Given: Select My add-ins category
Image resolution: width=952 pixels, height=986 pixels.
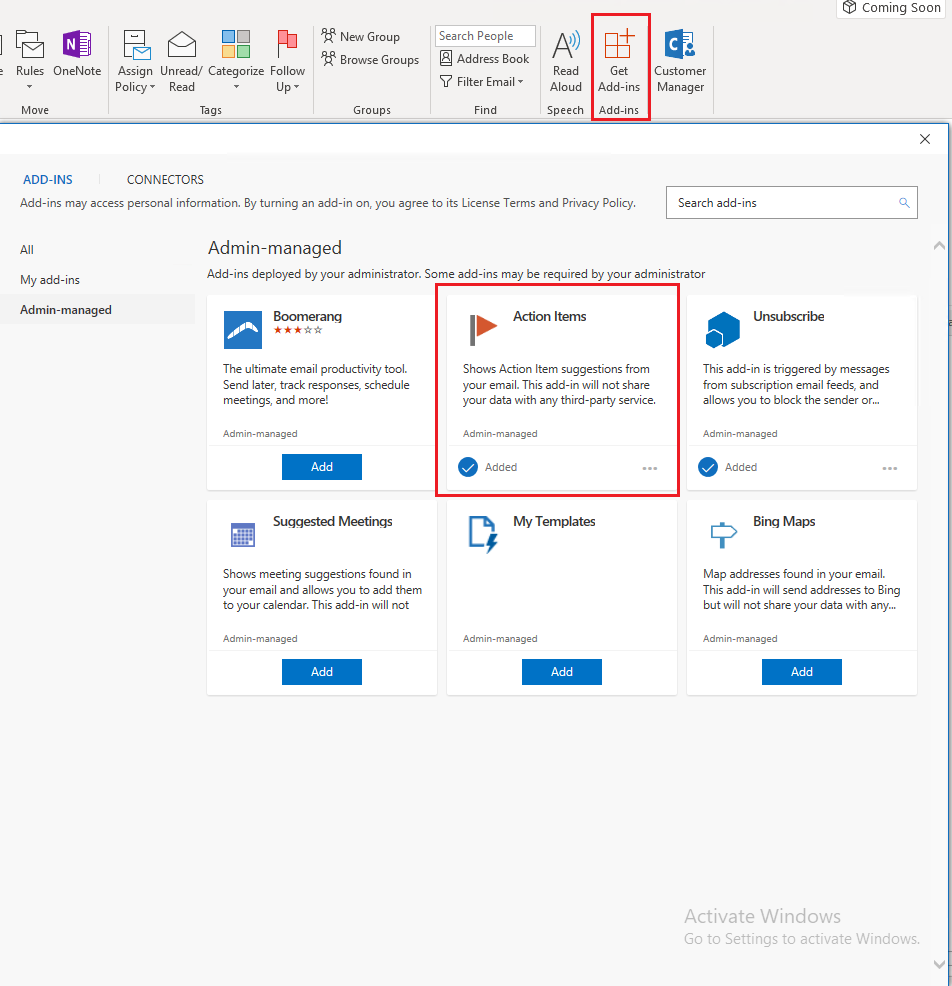Looking at the screenshot, I should point(50,280).
